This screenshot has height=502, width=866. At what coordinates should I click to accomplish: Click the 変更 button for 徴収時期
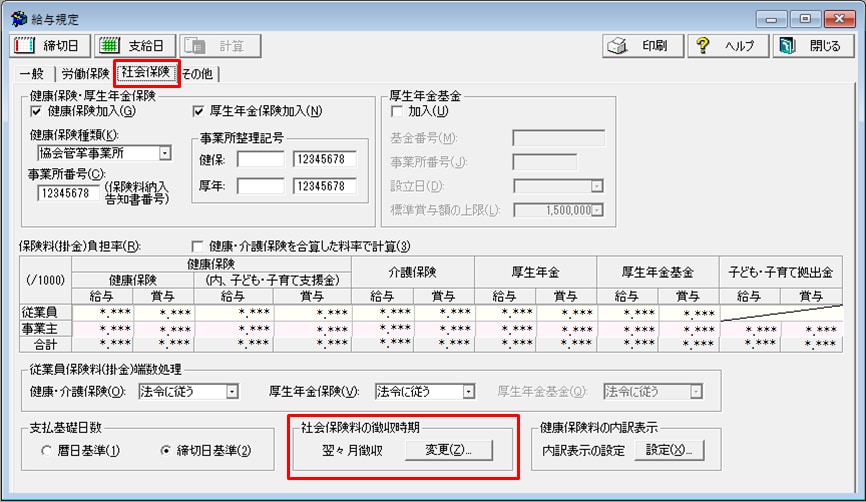[x=448, y=450]
